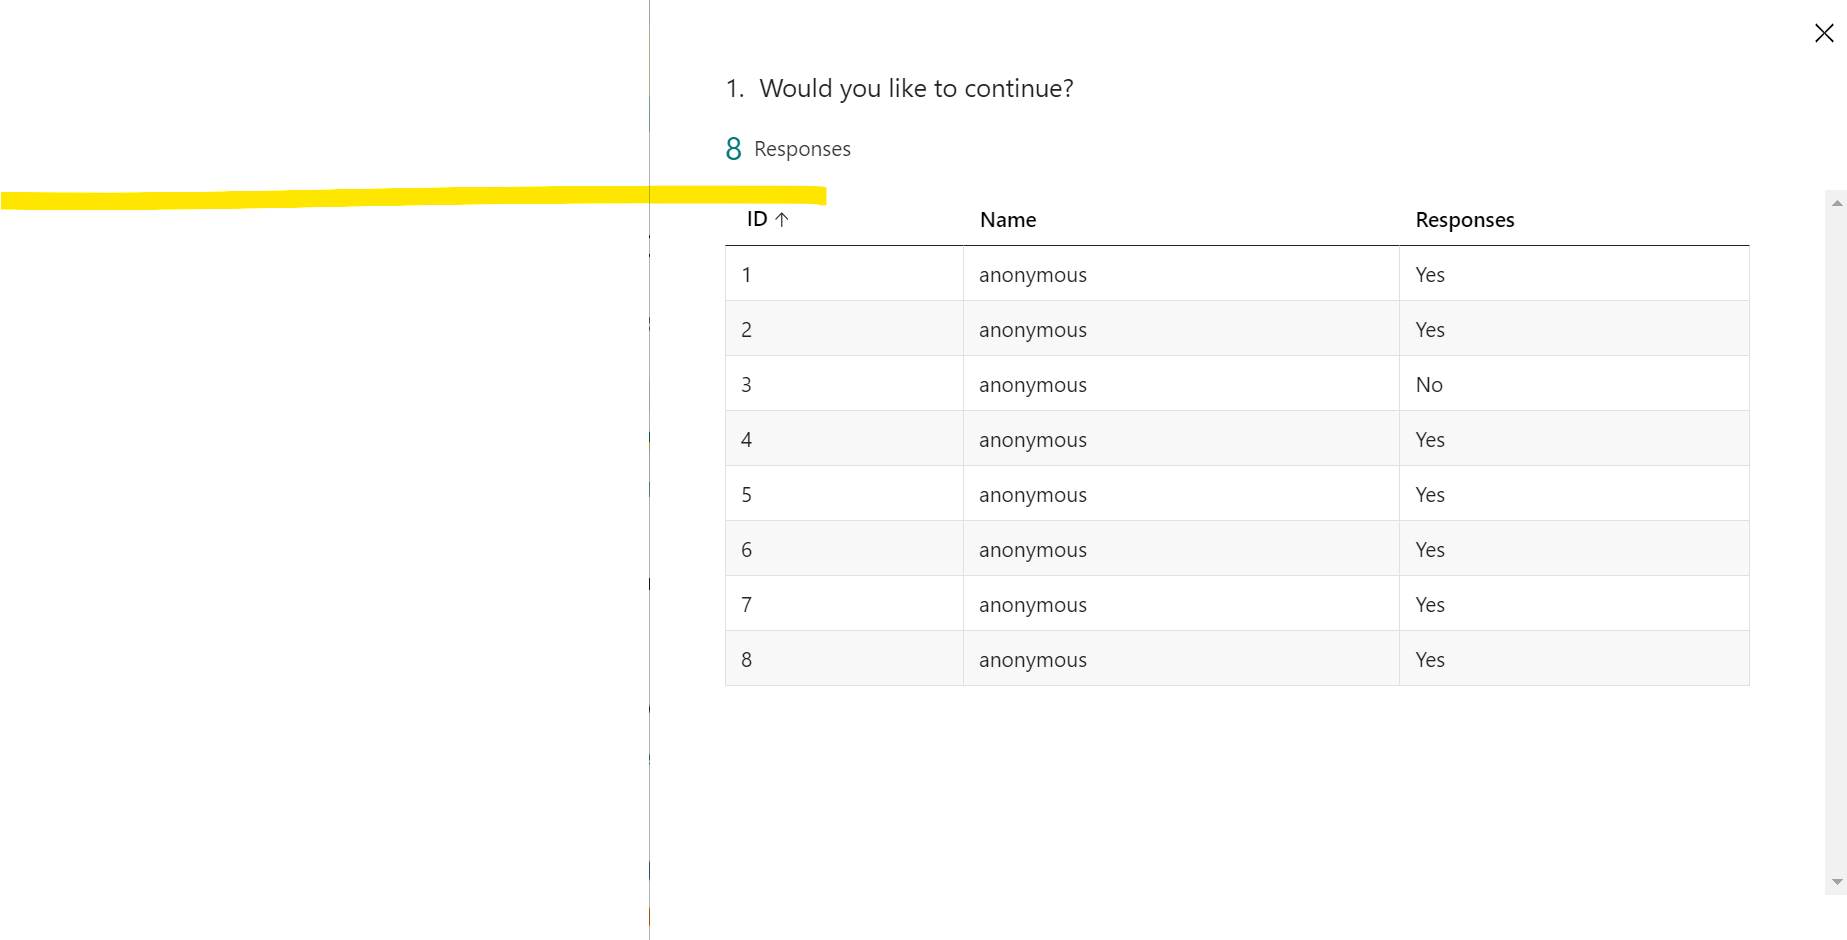Close the response details view
Image resolution: width=1847 pixels, height=940 pixels.
coord(1824,32)
